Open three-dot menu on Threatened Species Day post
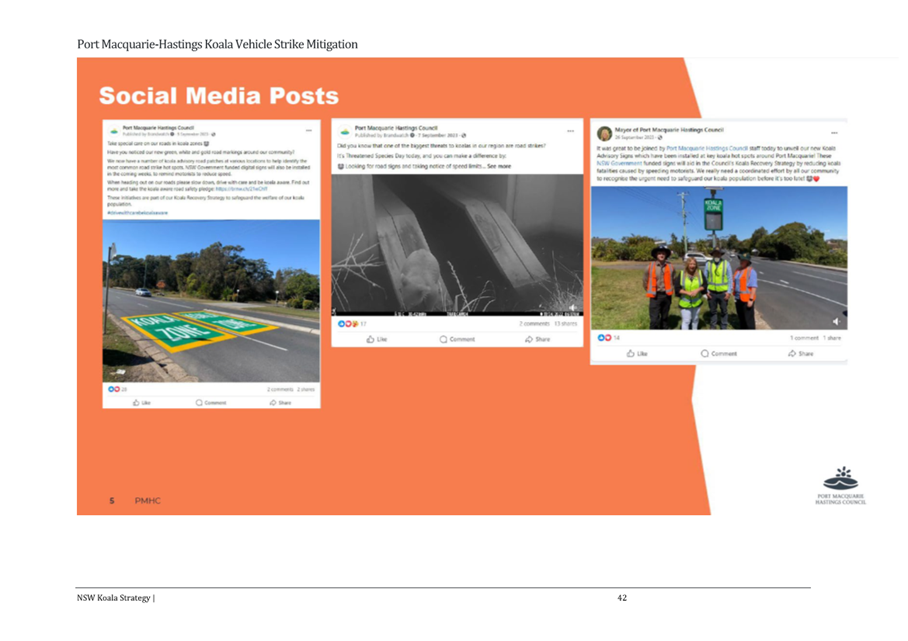908x641 pixels. click(570, 131)
